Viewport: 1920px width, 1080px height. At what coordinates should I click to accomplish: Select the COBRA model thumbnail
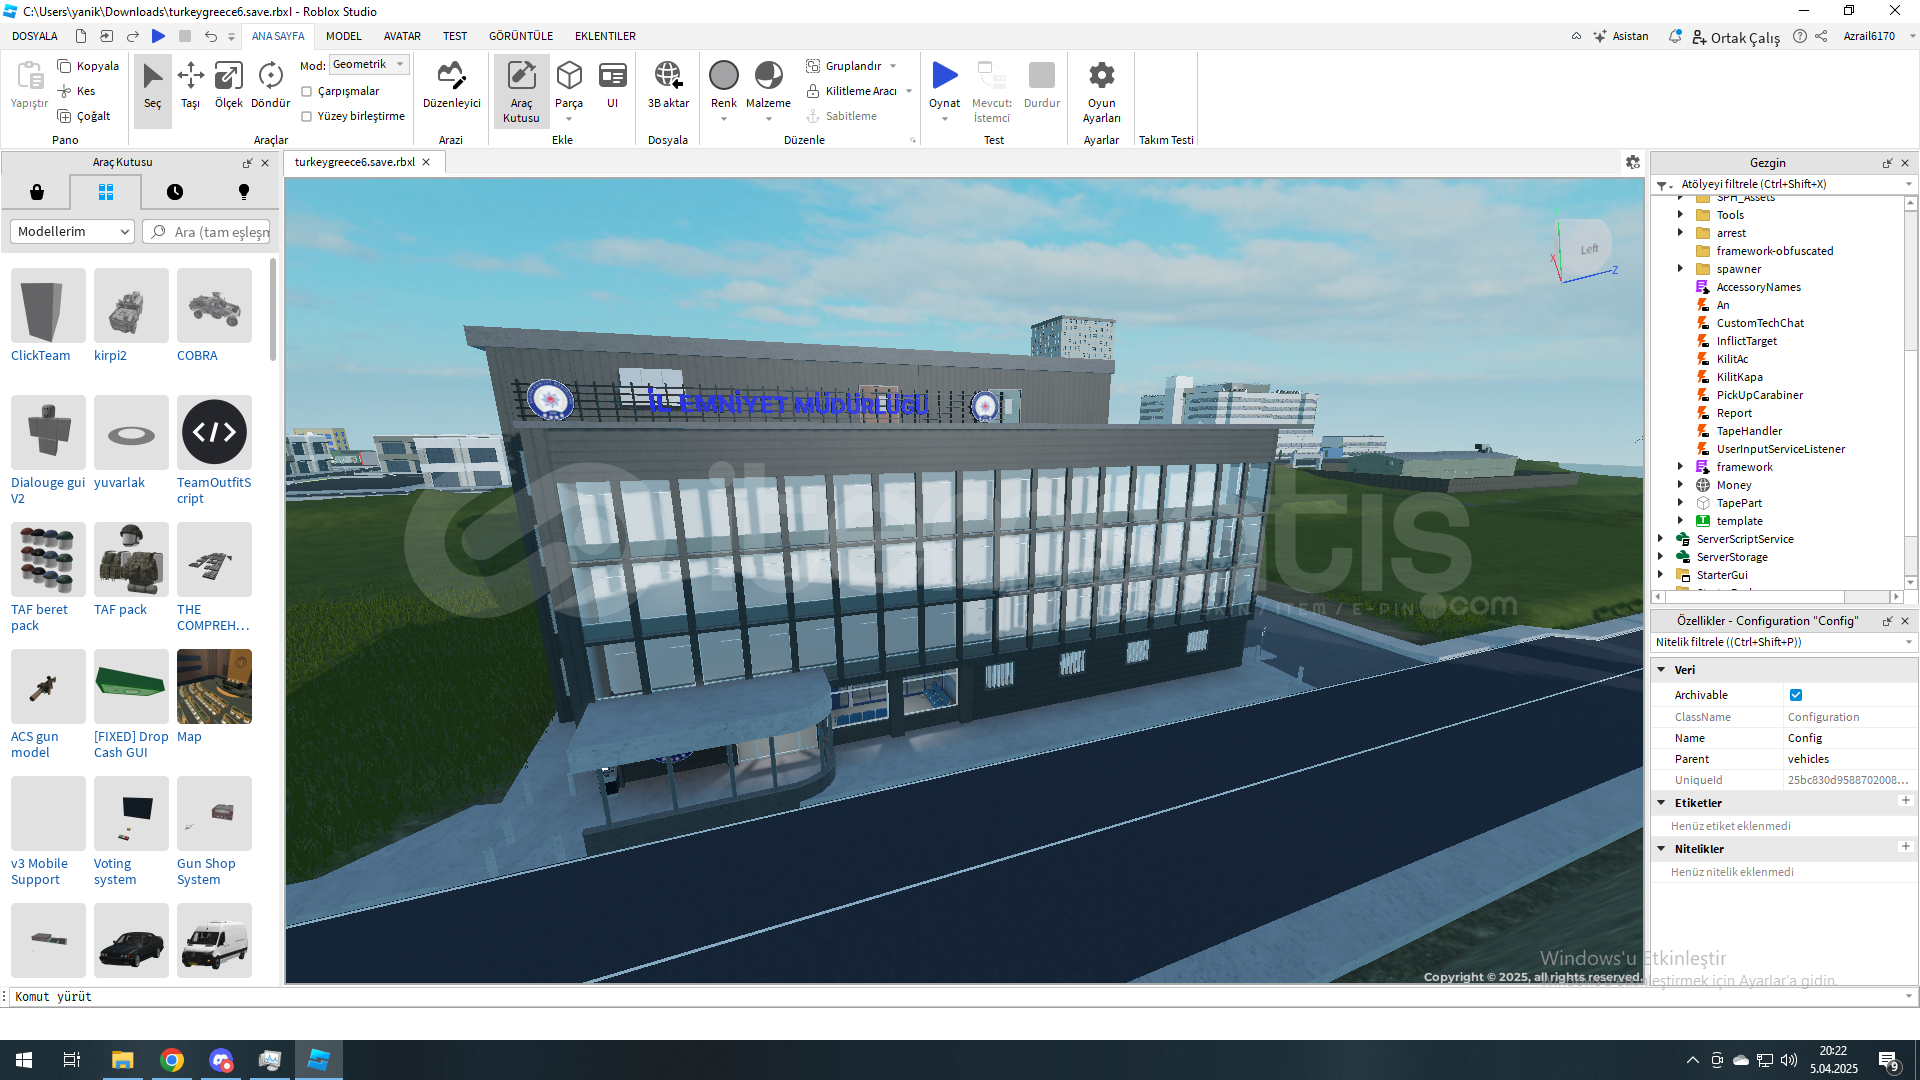(214, 306)
